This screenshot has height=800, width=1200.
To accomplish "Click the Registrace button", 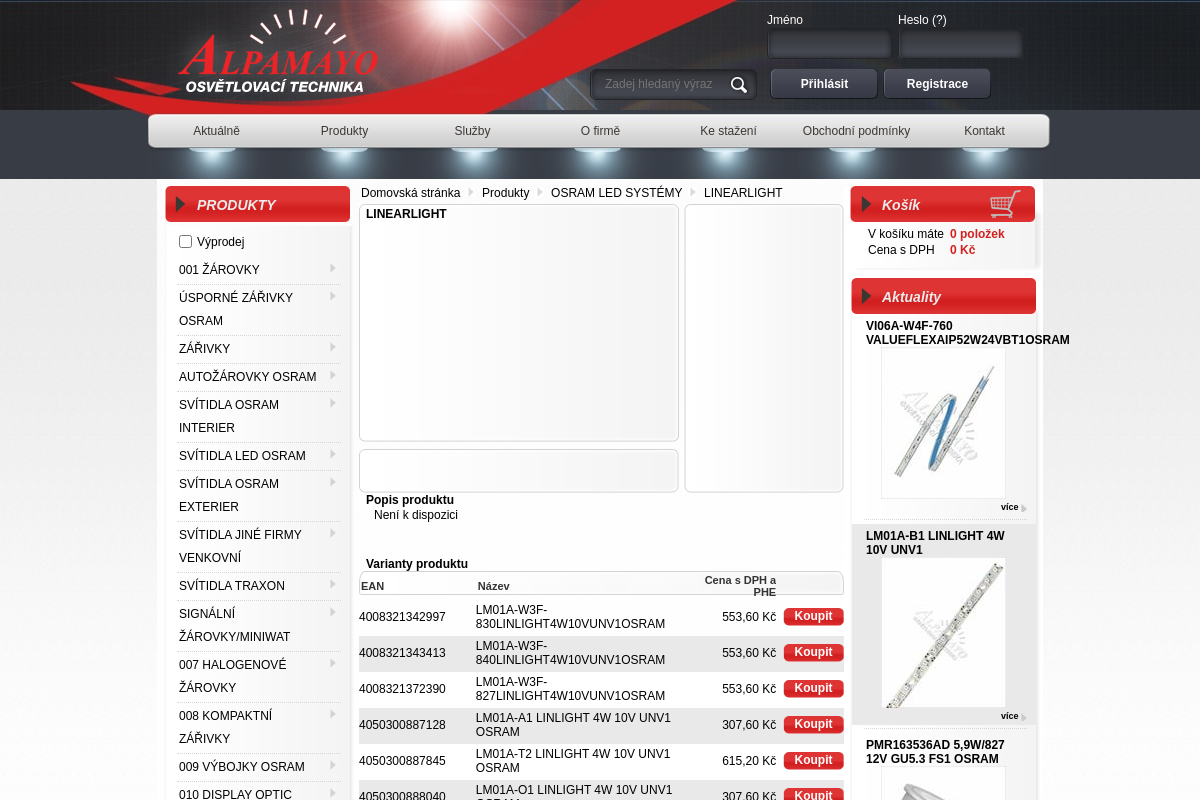I will click(937, 84).
